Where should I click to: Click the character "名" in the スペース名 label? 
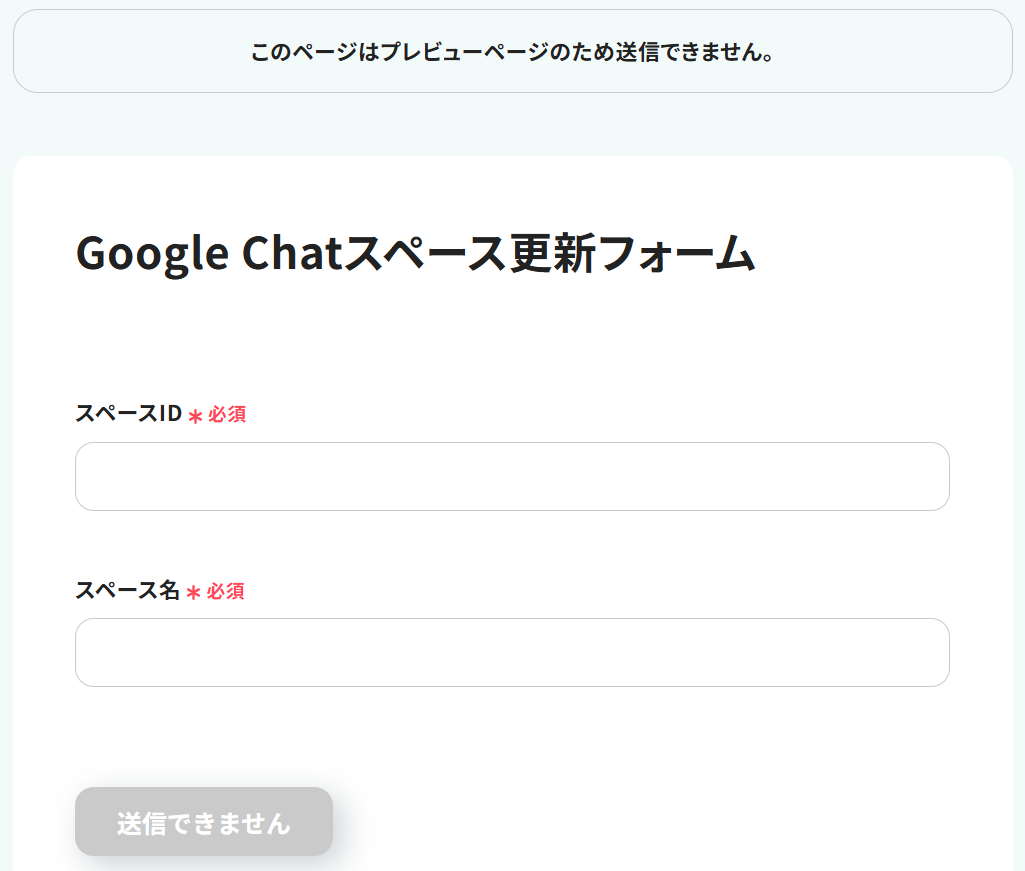tap(169, 591)
